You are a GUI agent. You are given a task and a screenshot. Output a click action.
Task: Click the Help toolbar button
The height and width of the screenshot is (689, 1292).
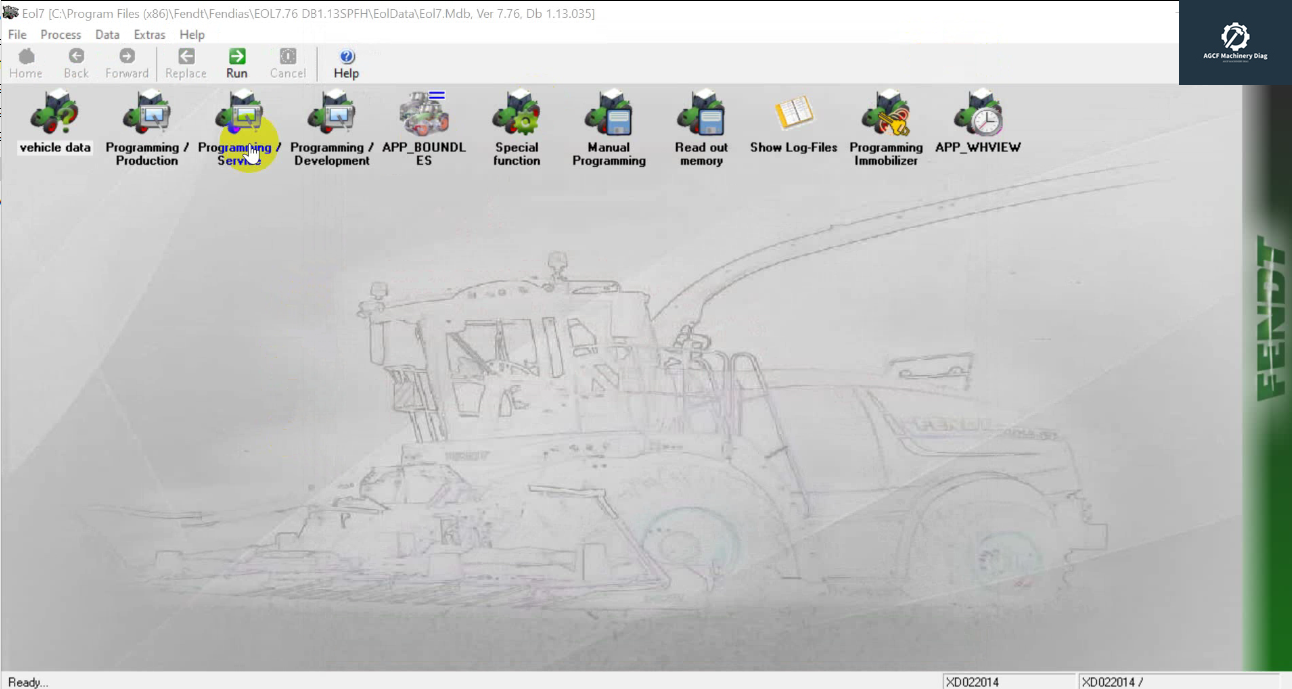[346, 60]
